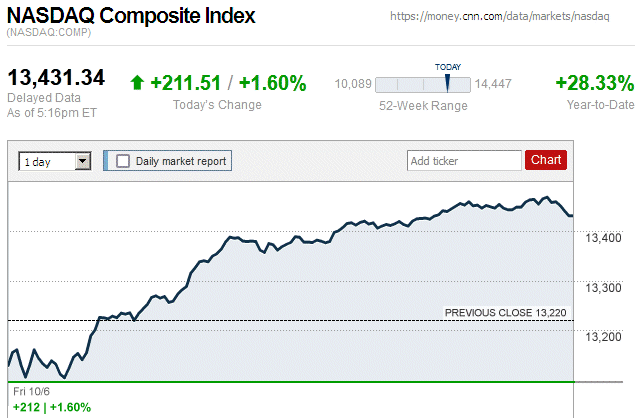Toggle the Daily market report checkbox
640x420 pixels.
[x=123, y=160]
